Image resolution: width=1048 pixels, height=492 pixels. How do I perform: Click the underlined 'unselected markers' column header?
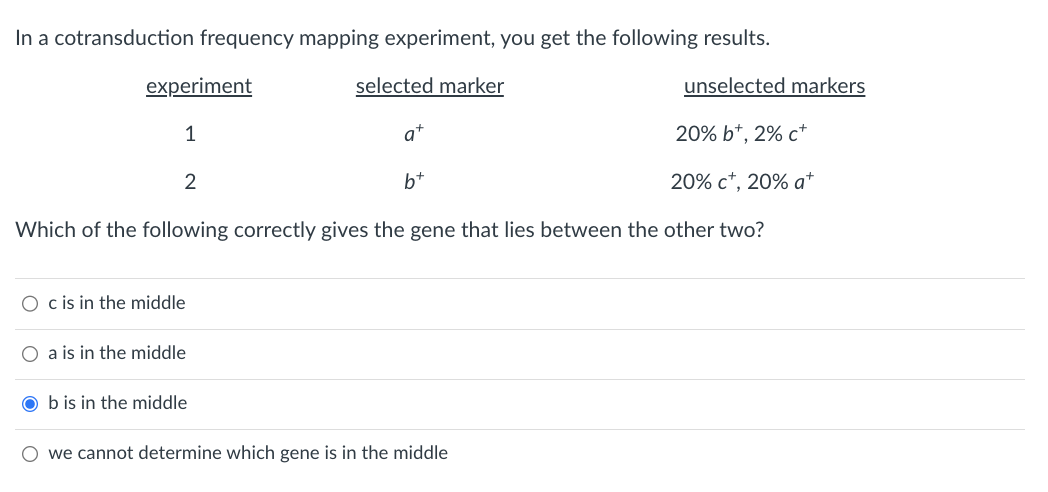[774, 87]
